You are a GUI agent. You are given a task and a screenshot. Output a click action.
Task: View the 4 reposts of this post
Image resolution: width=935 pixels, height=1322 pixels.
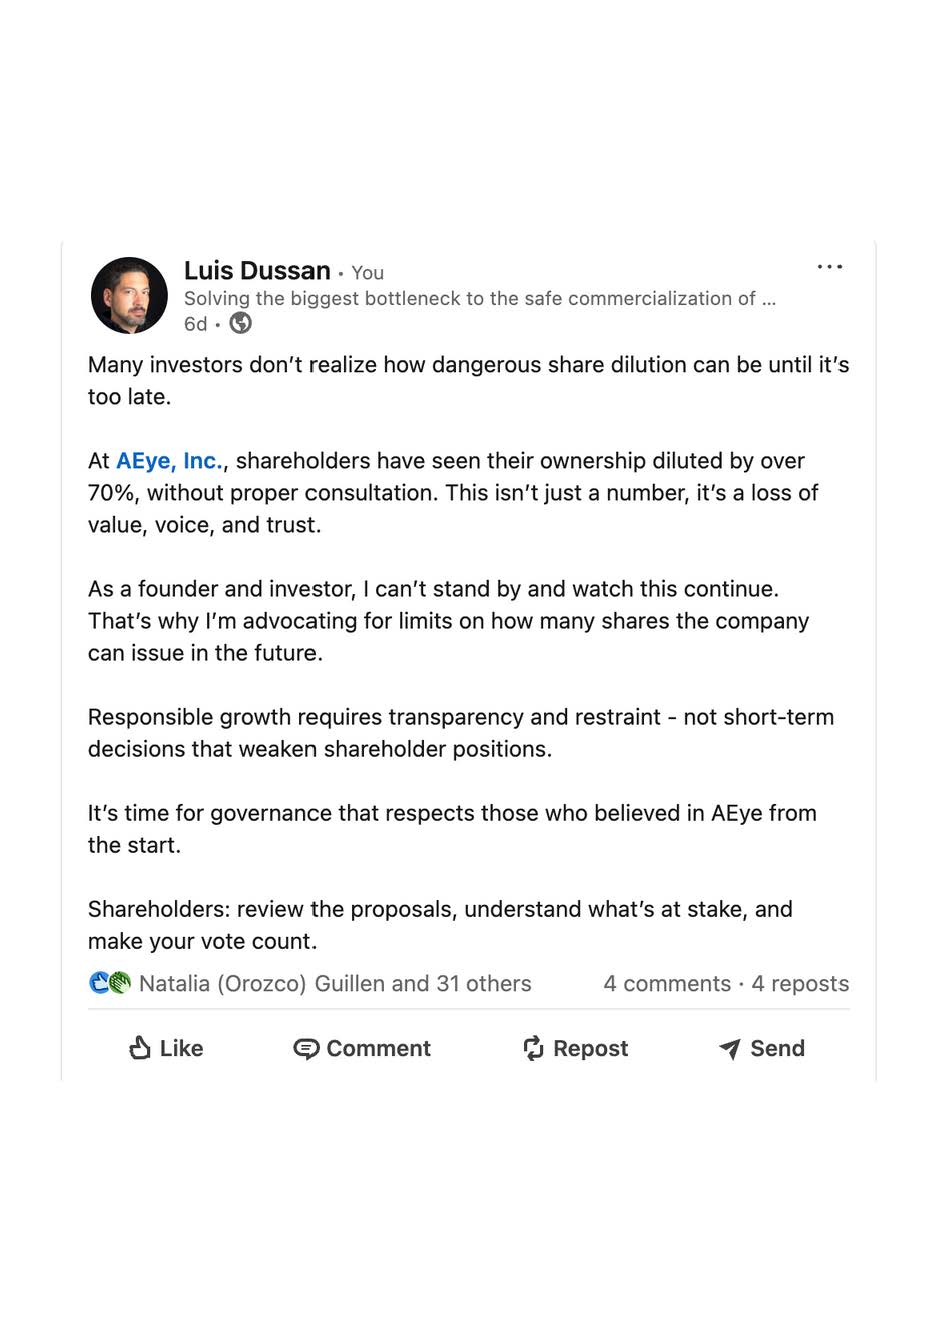[x=800, y=984]
